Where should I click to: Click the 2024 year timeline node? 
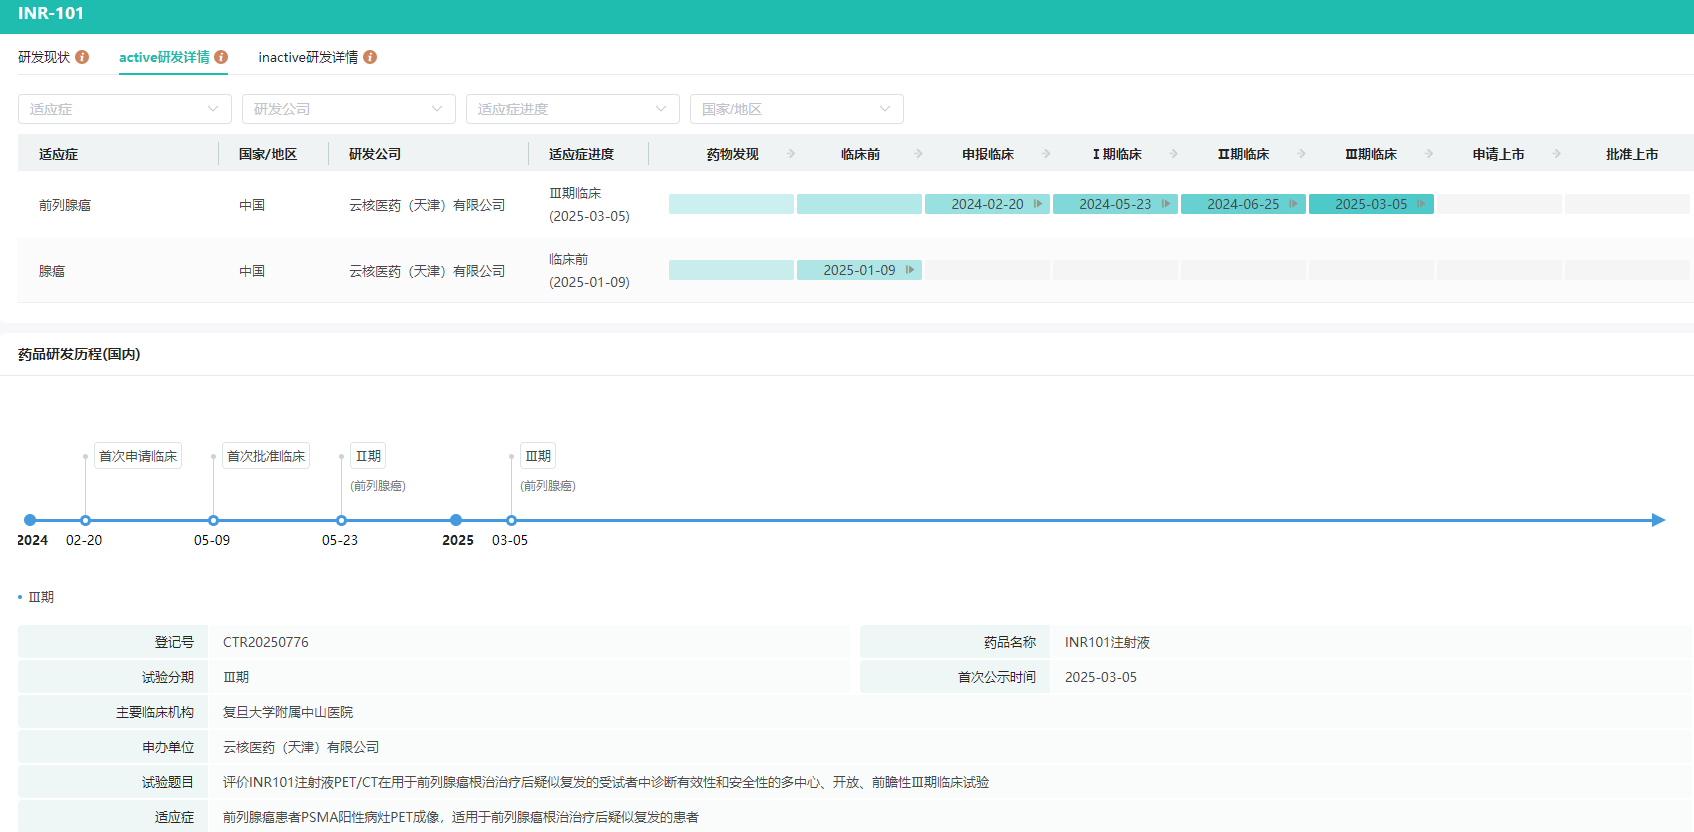(30, 520)
